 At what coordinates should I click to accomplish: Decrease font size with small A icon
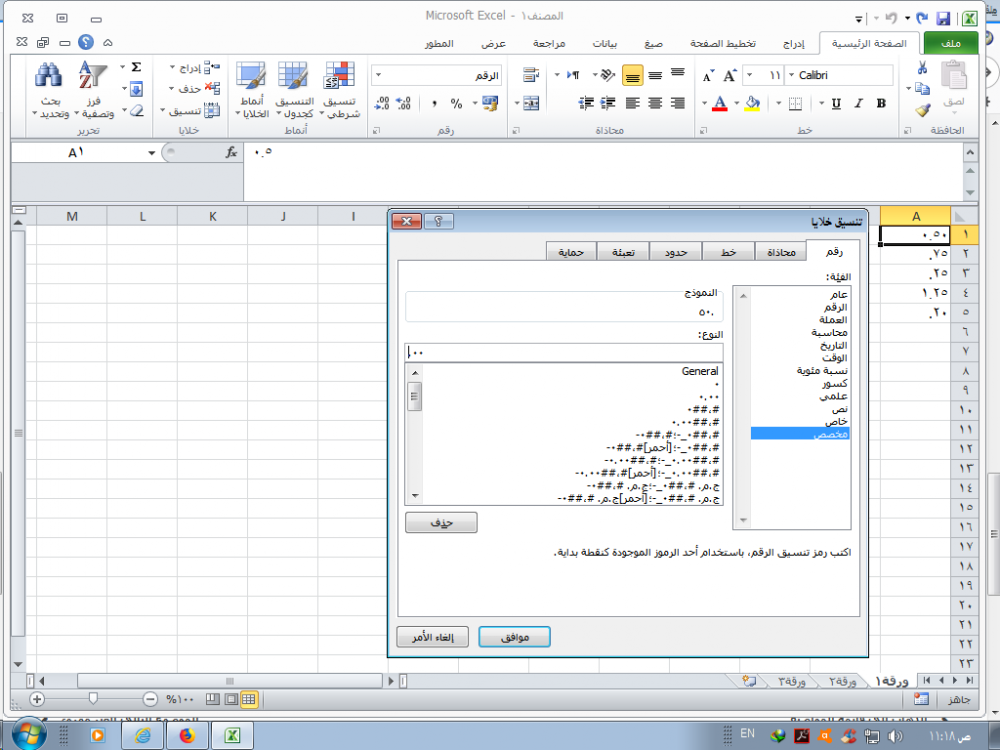pos(708,77)
